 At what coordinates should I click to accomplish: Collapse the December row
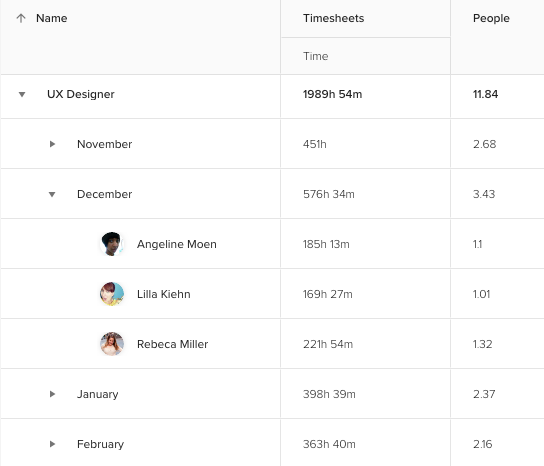coord(52,194)
